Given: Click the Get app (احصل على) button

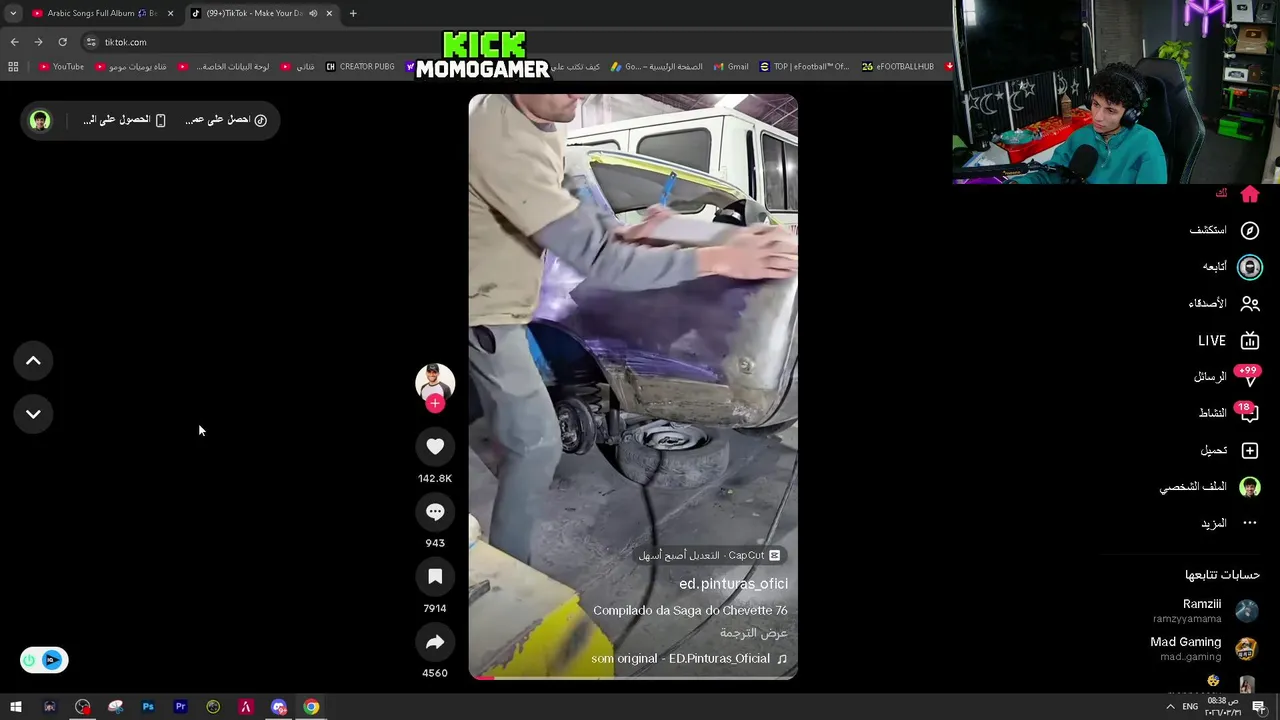Looking at the screenshot, I should point(226,120).
